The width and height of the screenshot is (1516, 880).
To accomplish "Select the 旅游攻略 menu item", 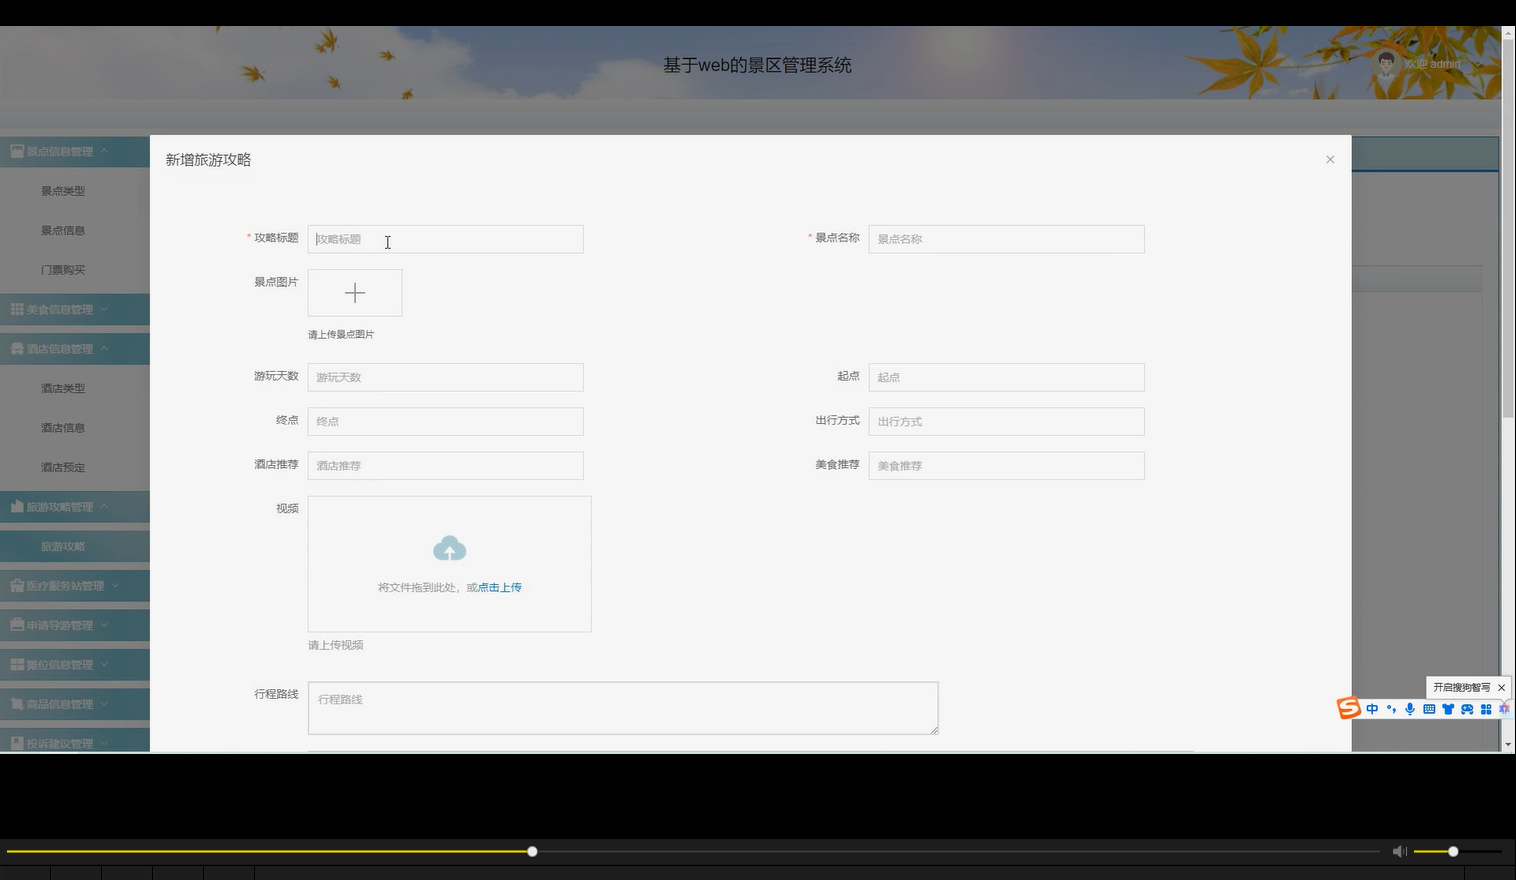I will click(x=62, y=546).
